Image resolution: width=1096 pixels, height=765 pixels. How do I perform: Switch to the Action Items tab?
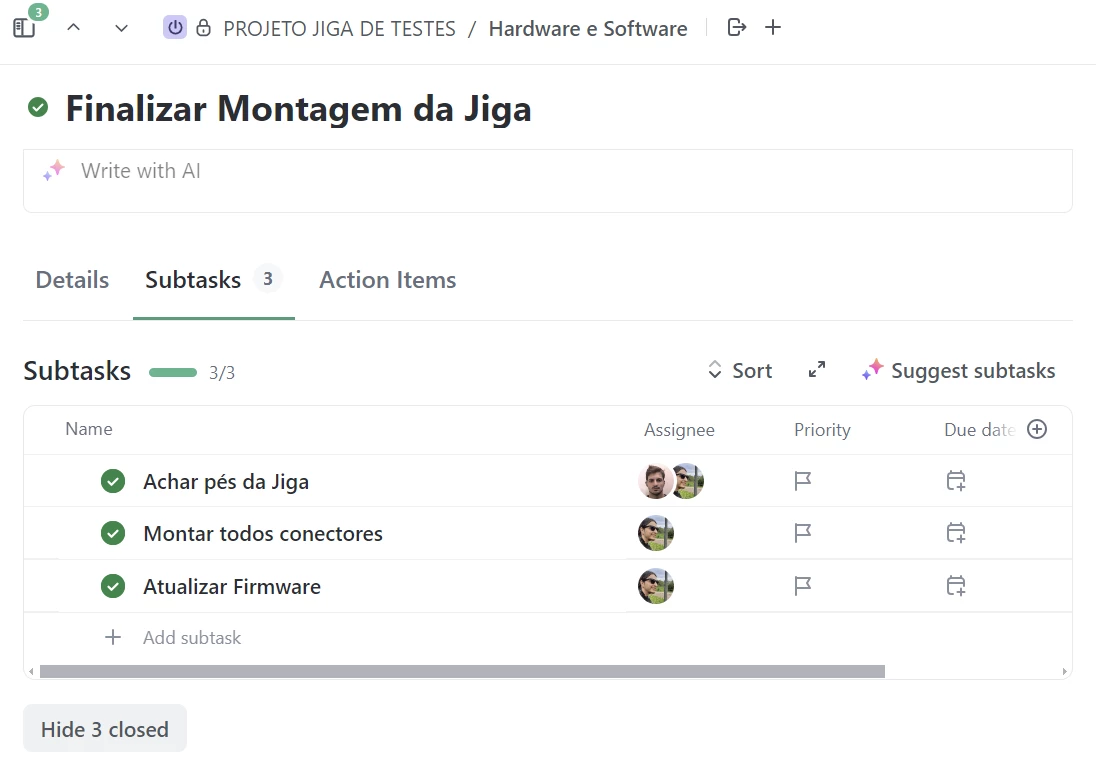[x=388, y=280]
